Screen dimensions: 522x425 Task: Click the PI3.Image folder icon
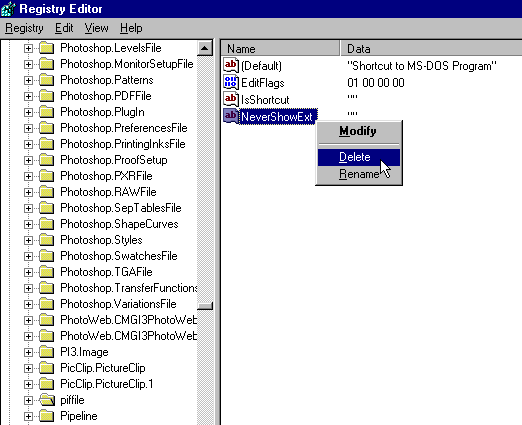coord(47,352)
